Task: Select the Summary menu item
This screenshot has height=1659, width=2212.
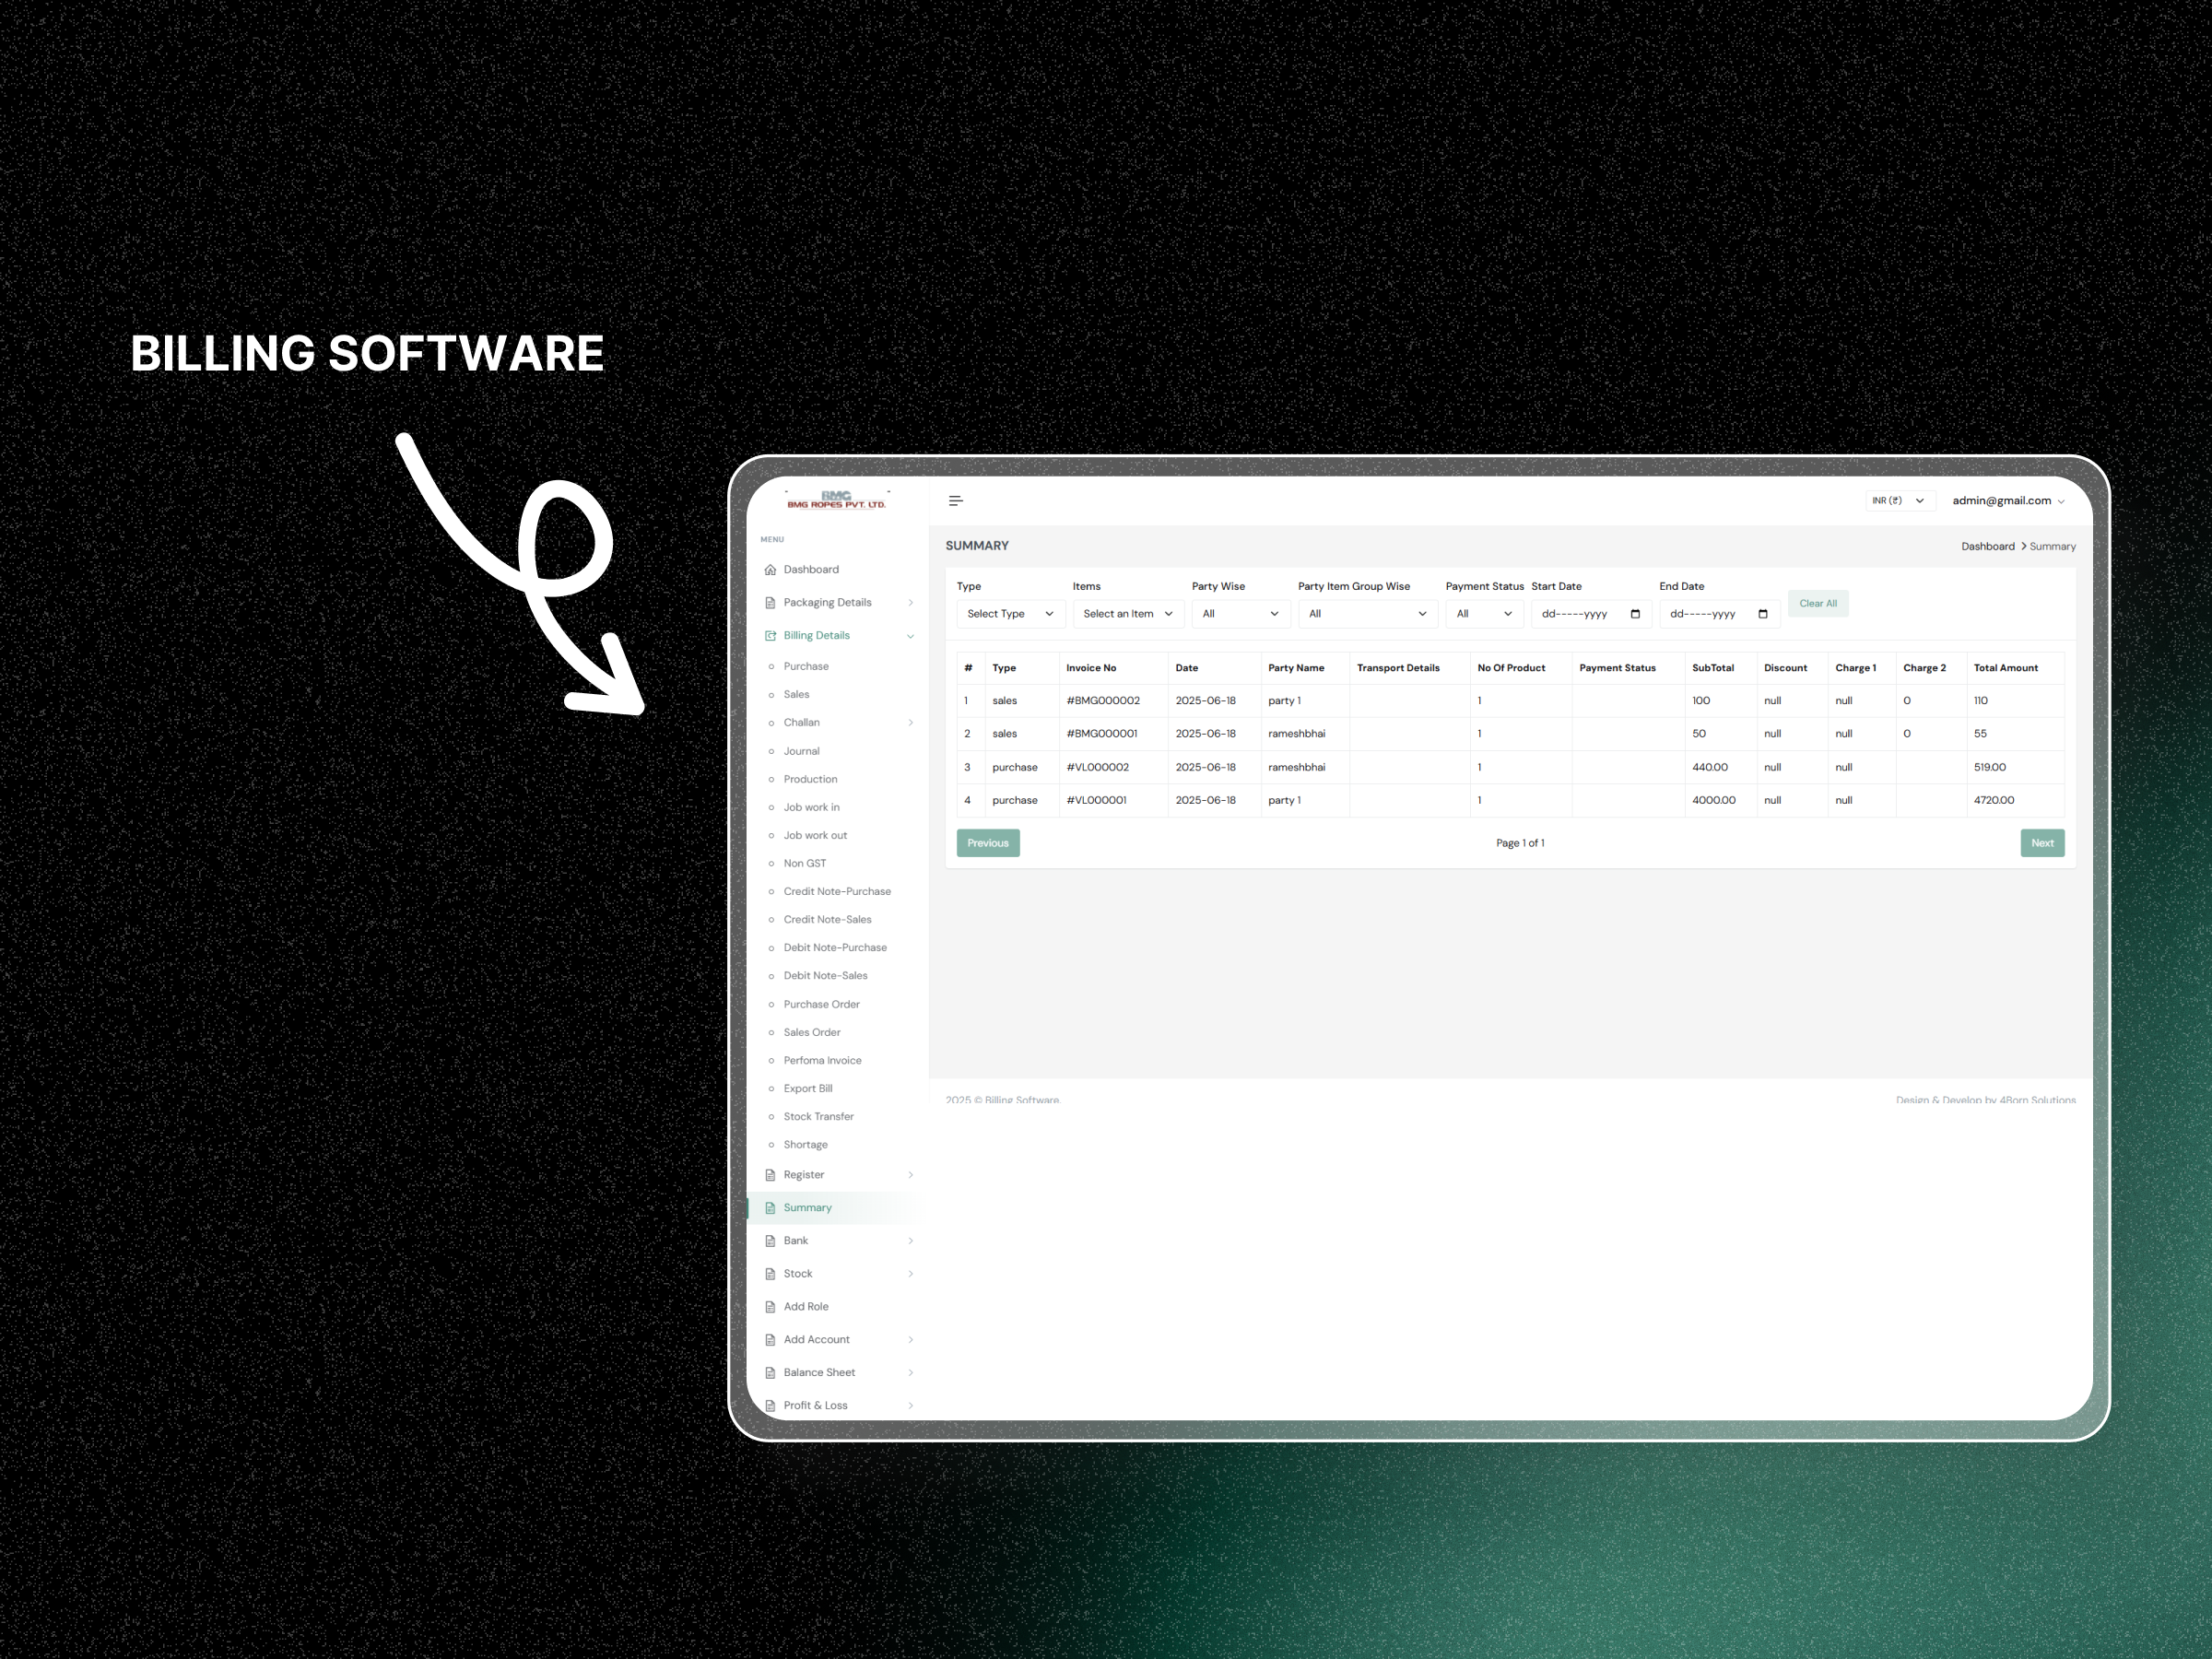Action: pos(807,1208)
